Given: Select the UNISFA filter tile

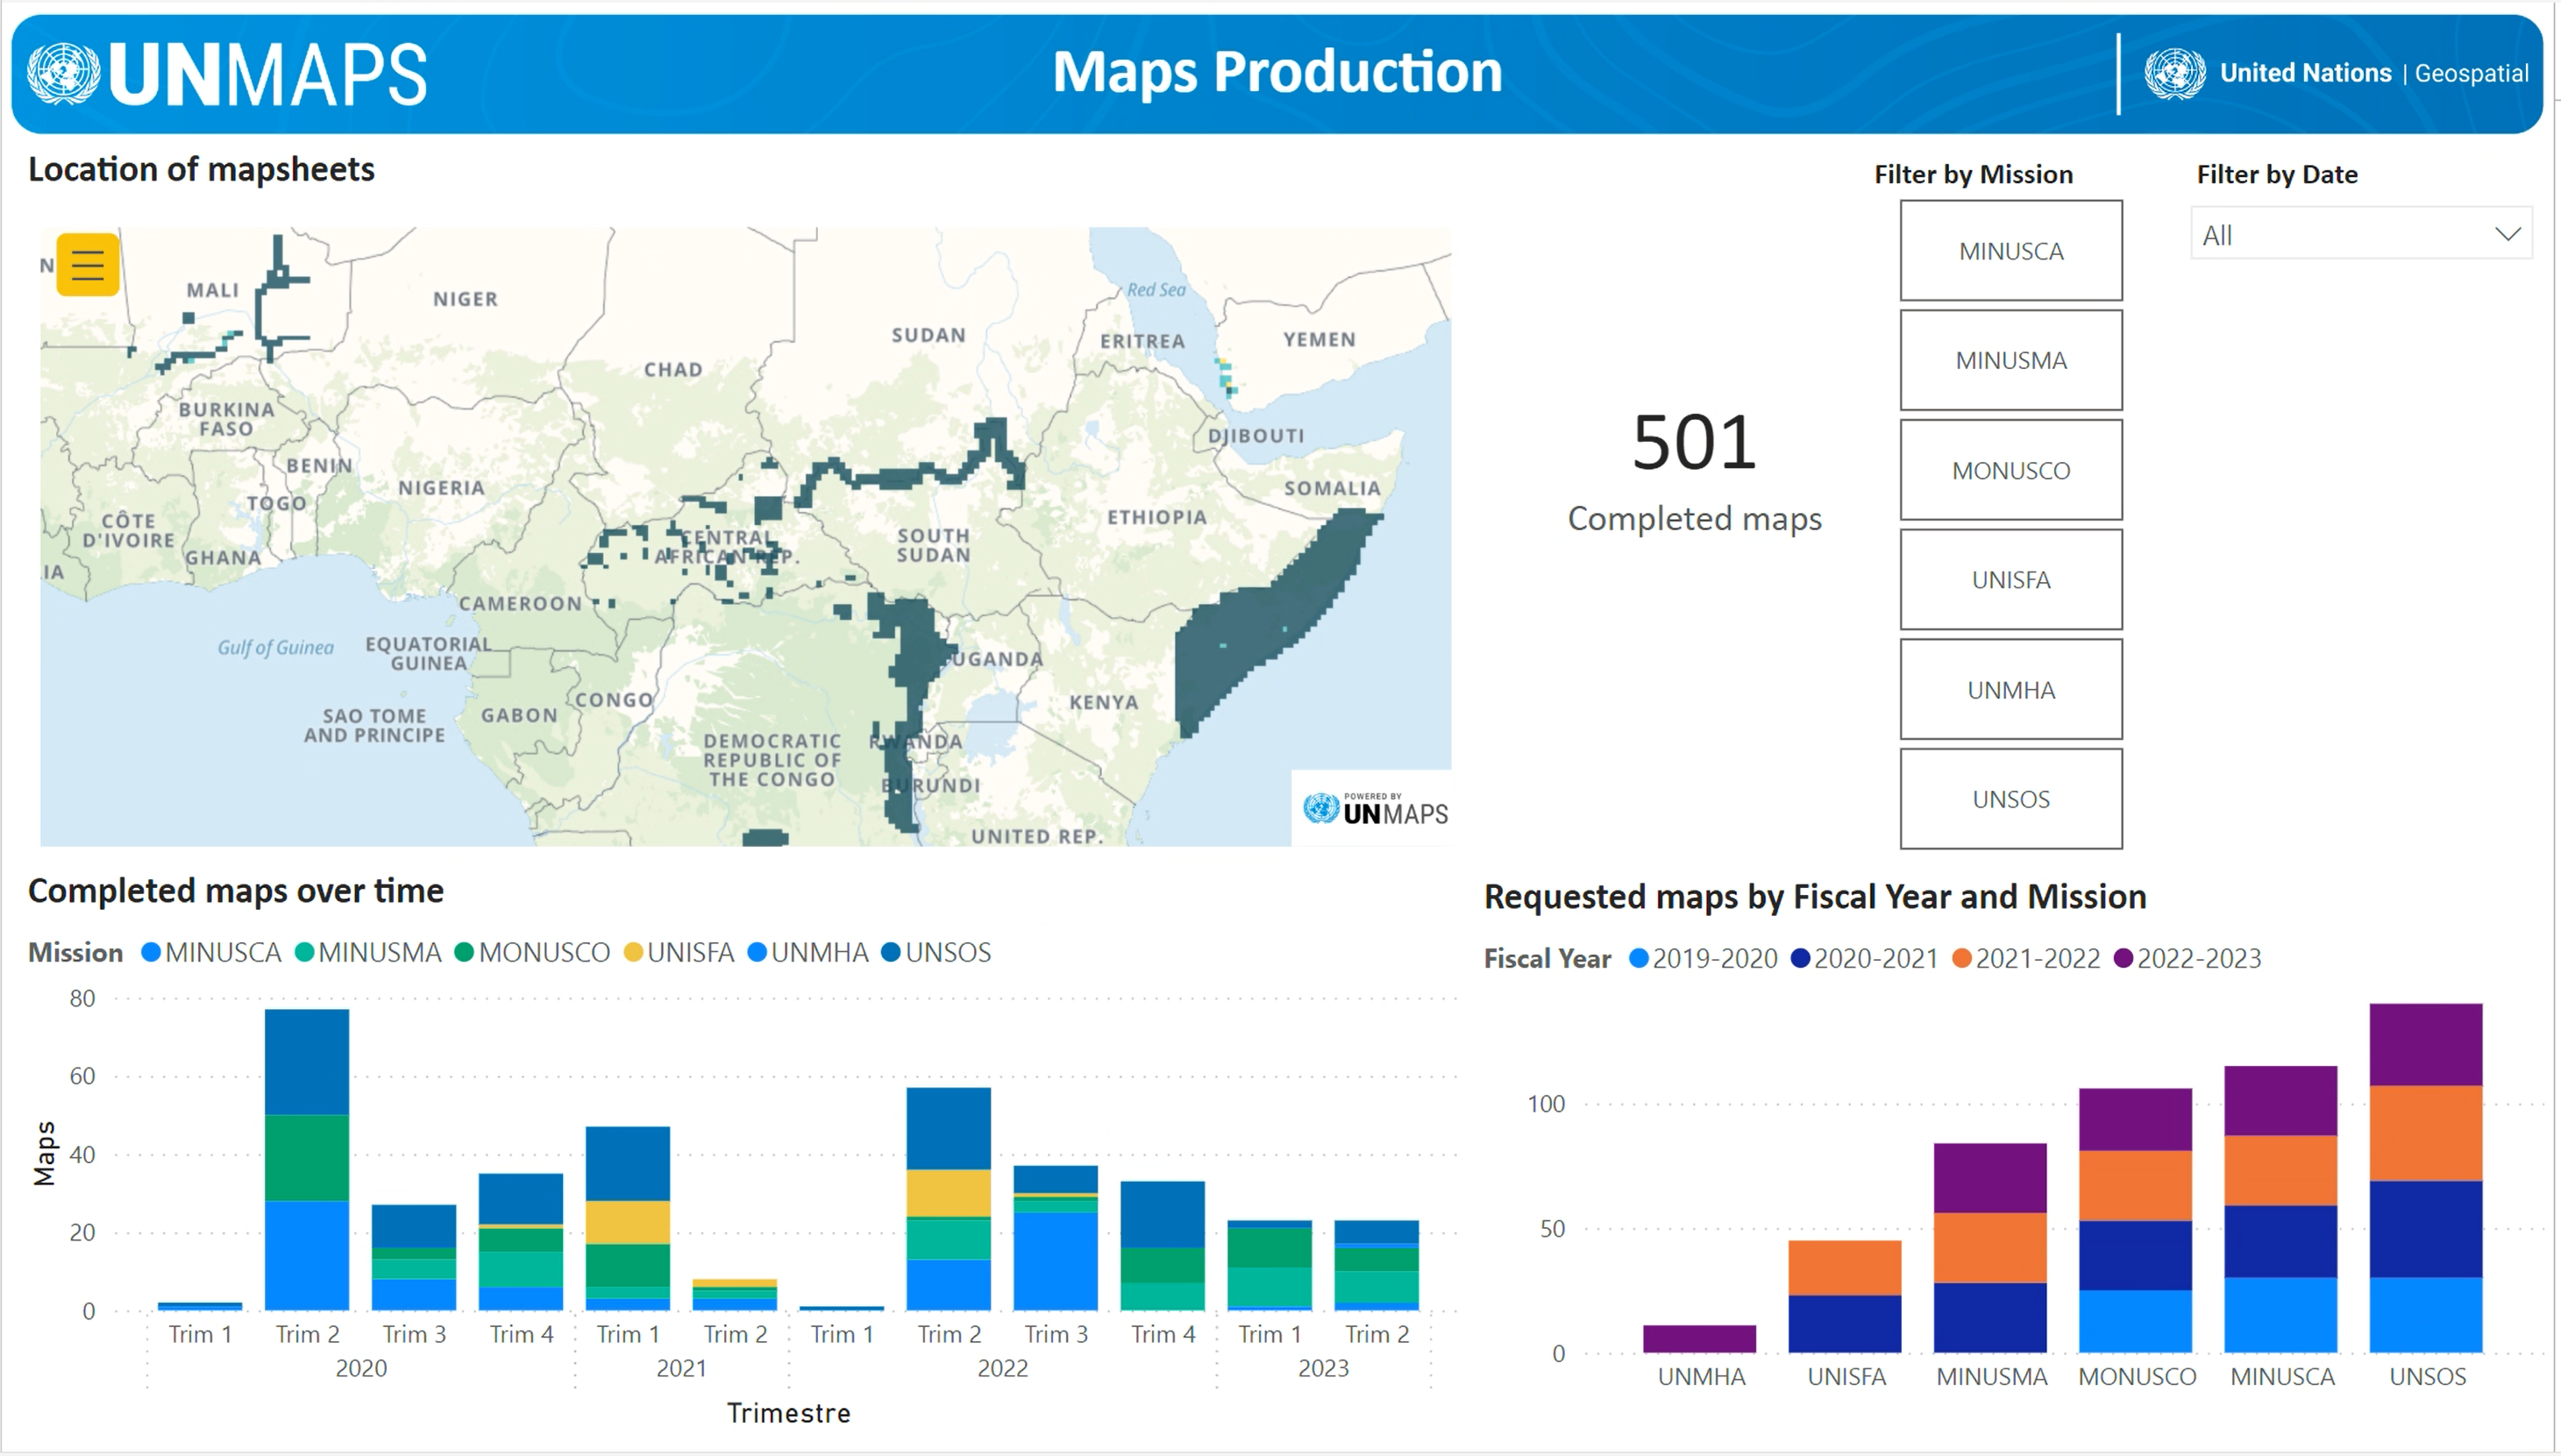Looking at the screenshot, I should pyautogui.click(x=2010, y=580).
